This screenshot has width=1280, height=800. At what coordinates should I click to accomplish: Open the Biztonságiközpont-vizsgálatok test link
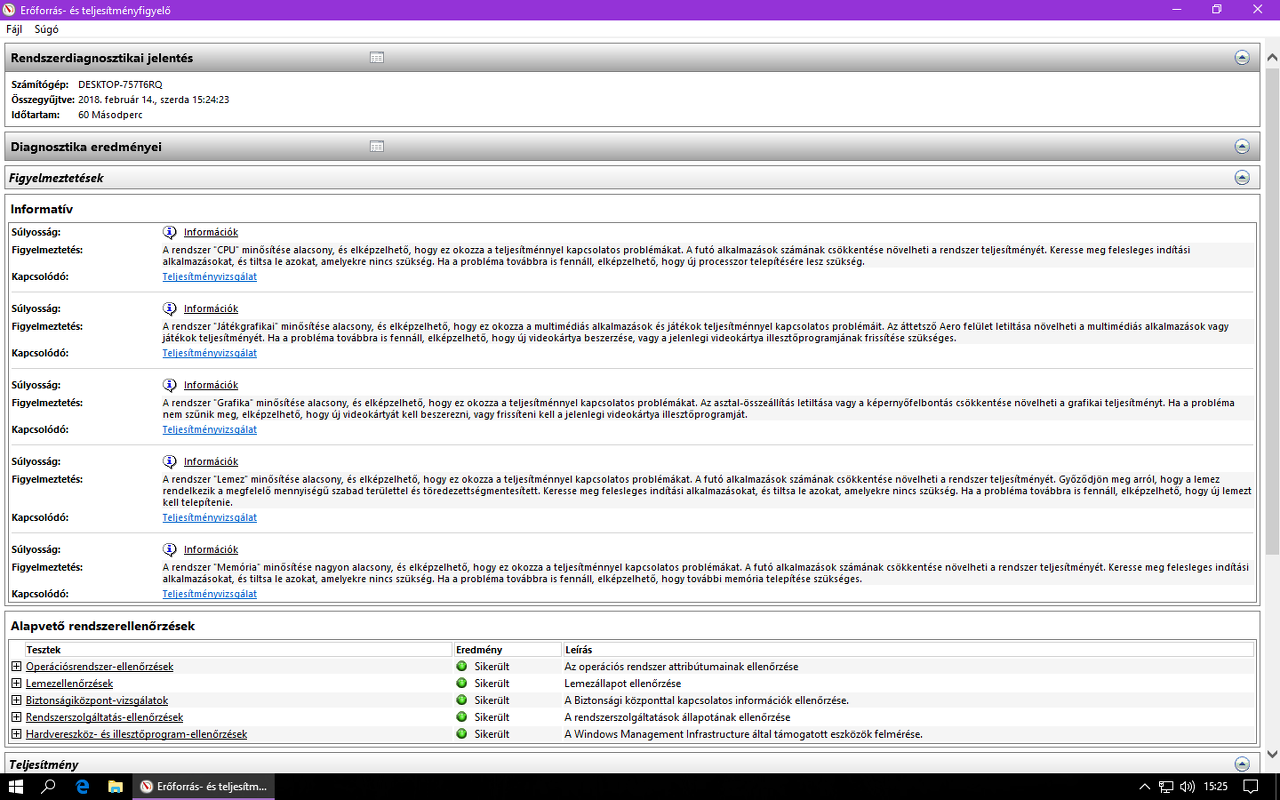[x=97, y=700]
